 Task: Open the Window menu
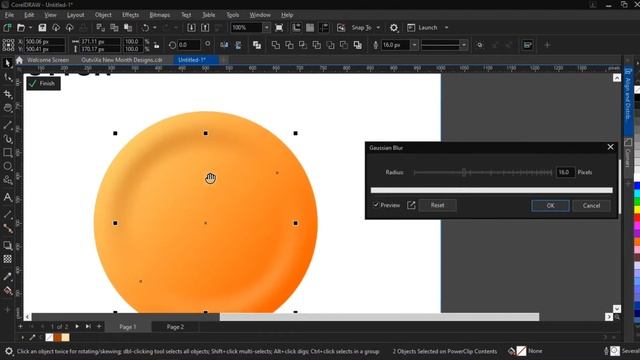point(260,15)
